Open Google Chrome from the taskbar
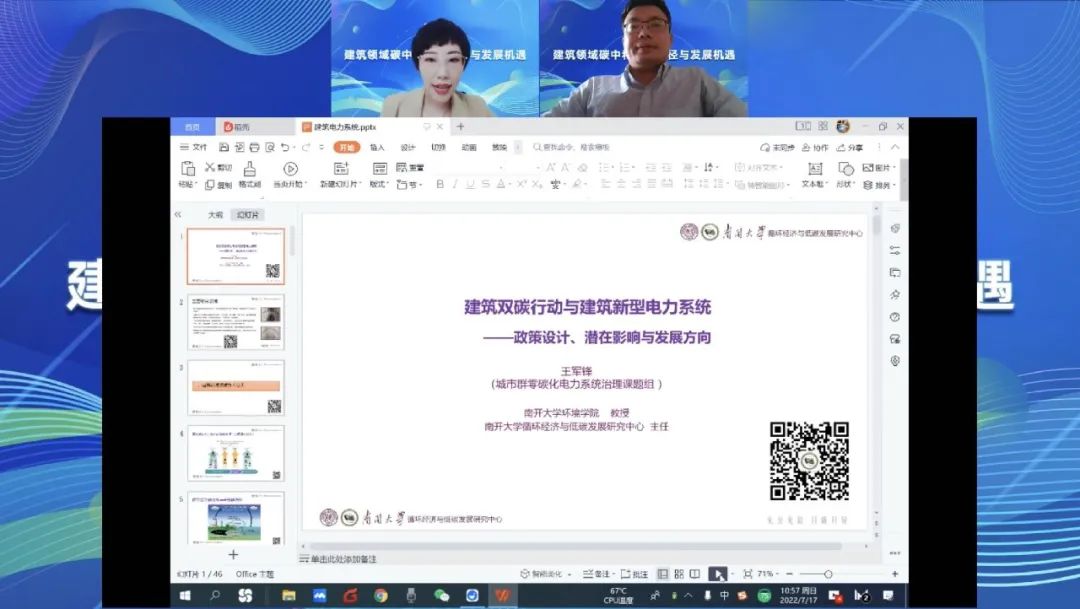This screenshot has height=609, width=1080. (x=381, y=596)
